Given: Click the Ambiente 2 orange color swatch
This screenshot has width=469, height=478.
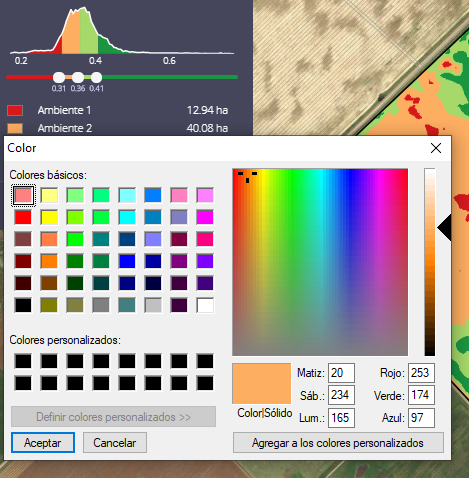Looking at the screenshot, I should tap(15, 128).
